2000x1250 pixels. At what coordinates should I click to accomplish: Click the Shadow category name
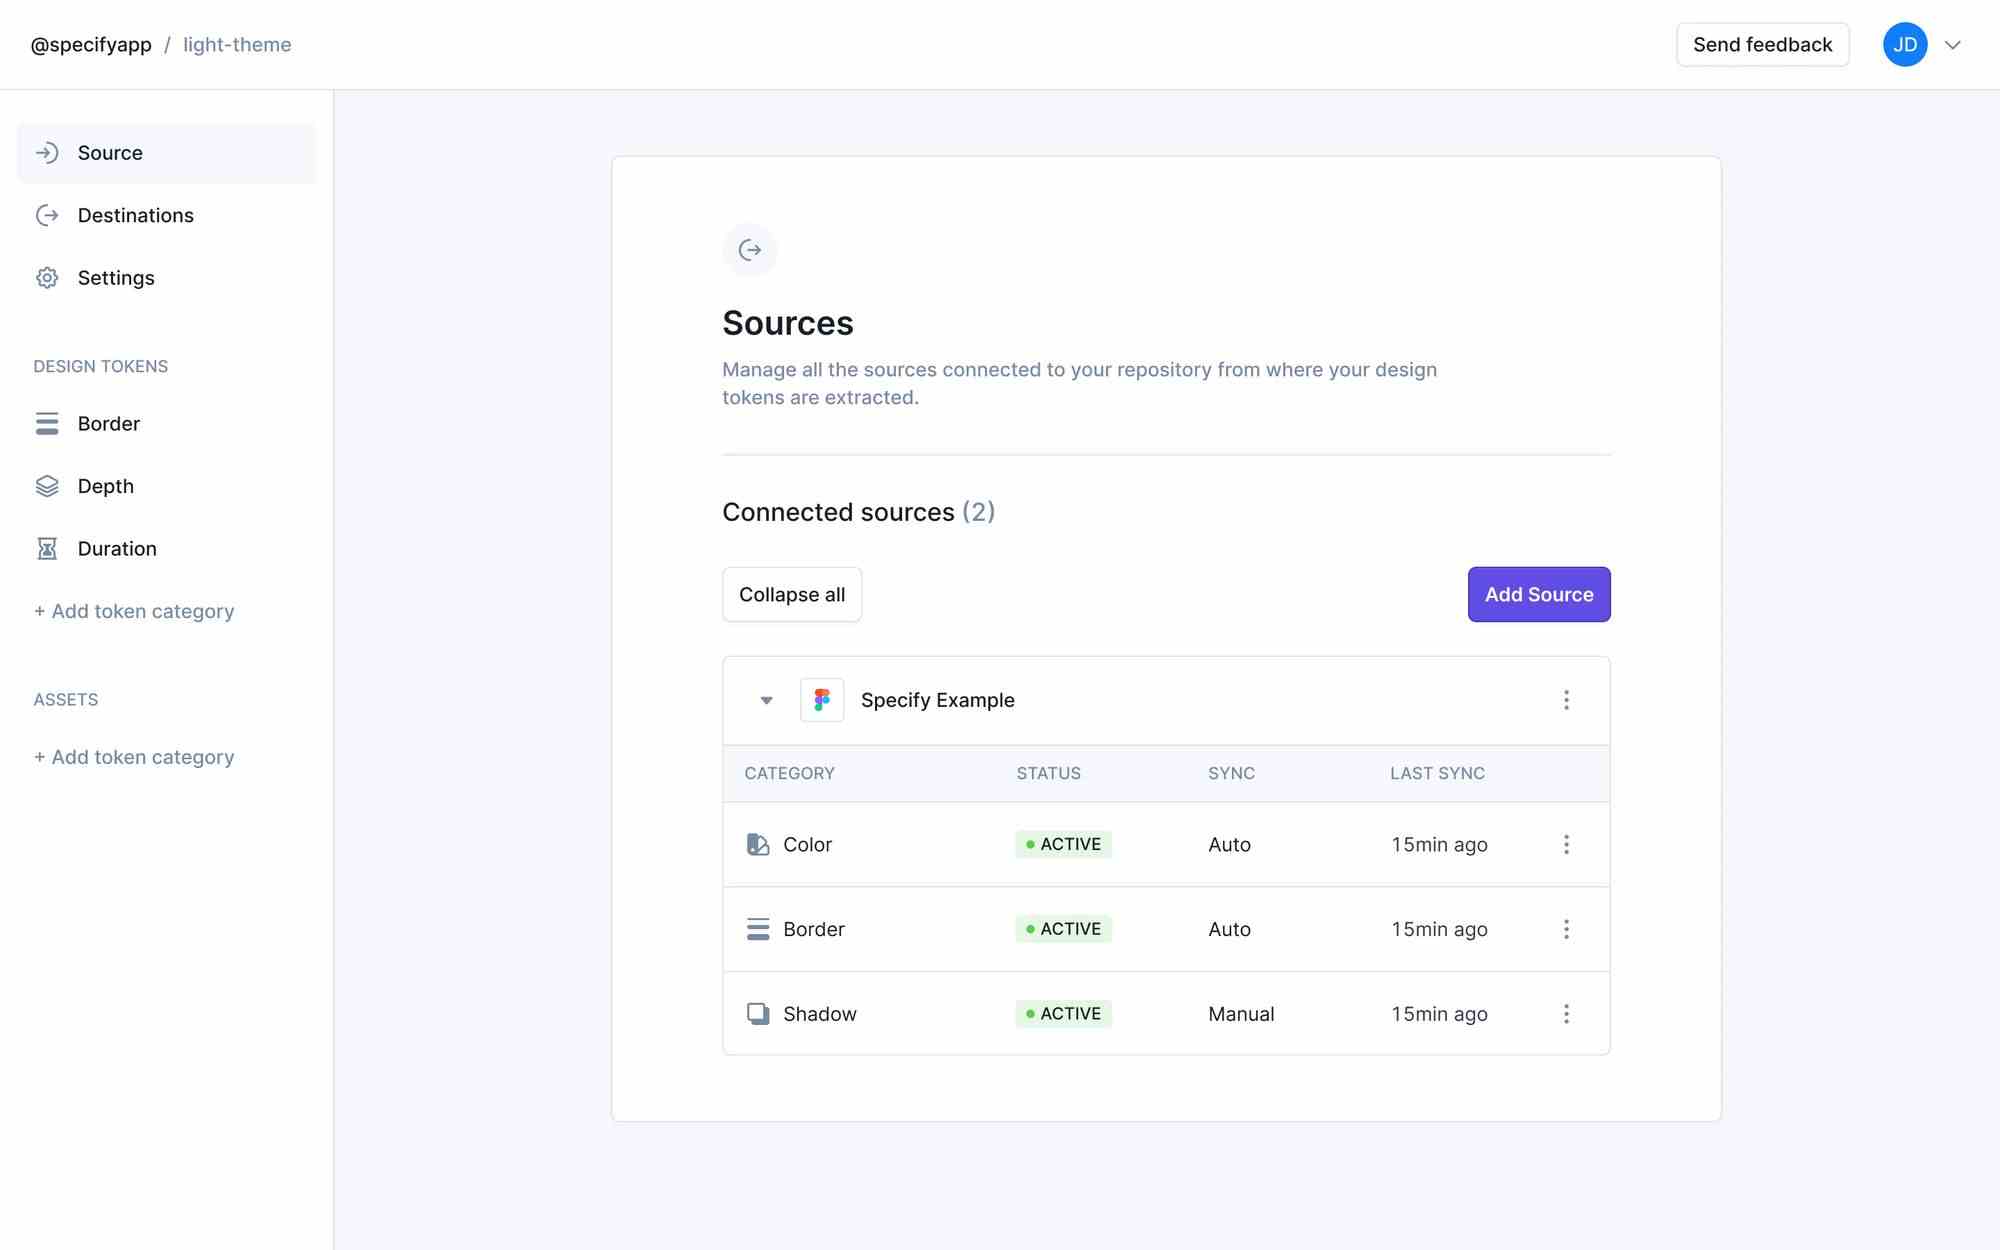click(x=820, y=1014)
